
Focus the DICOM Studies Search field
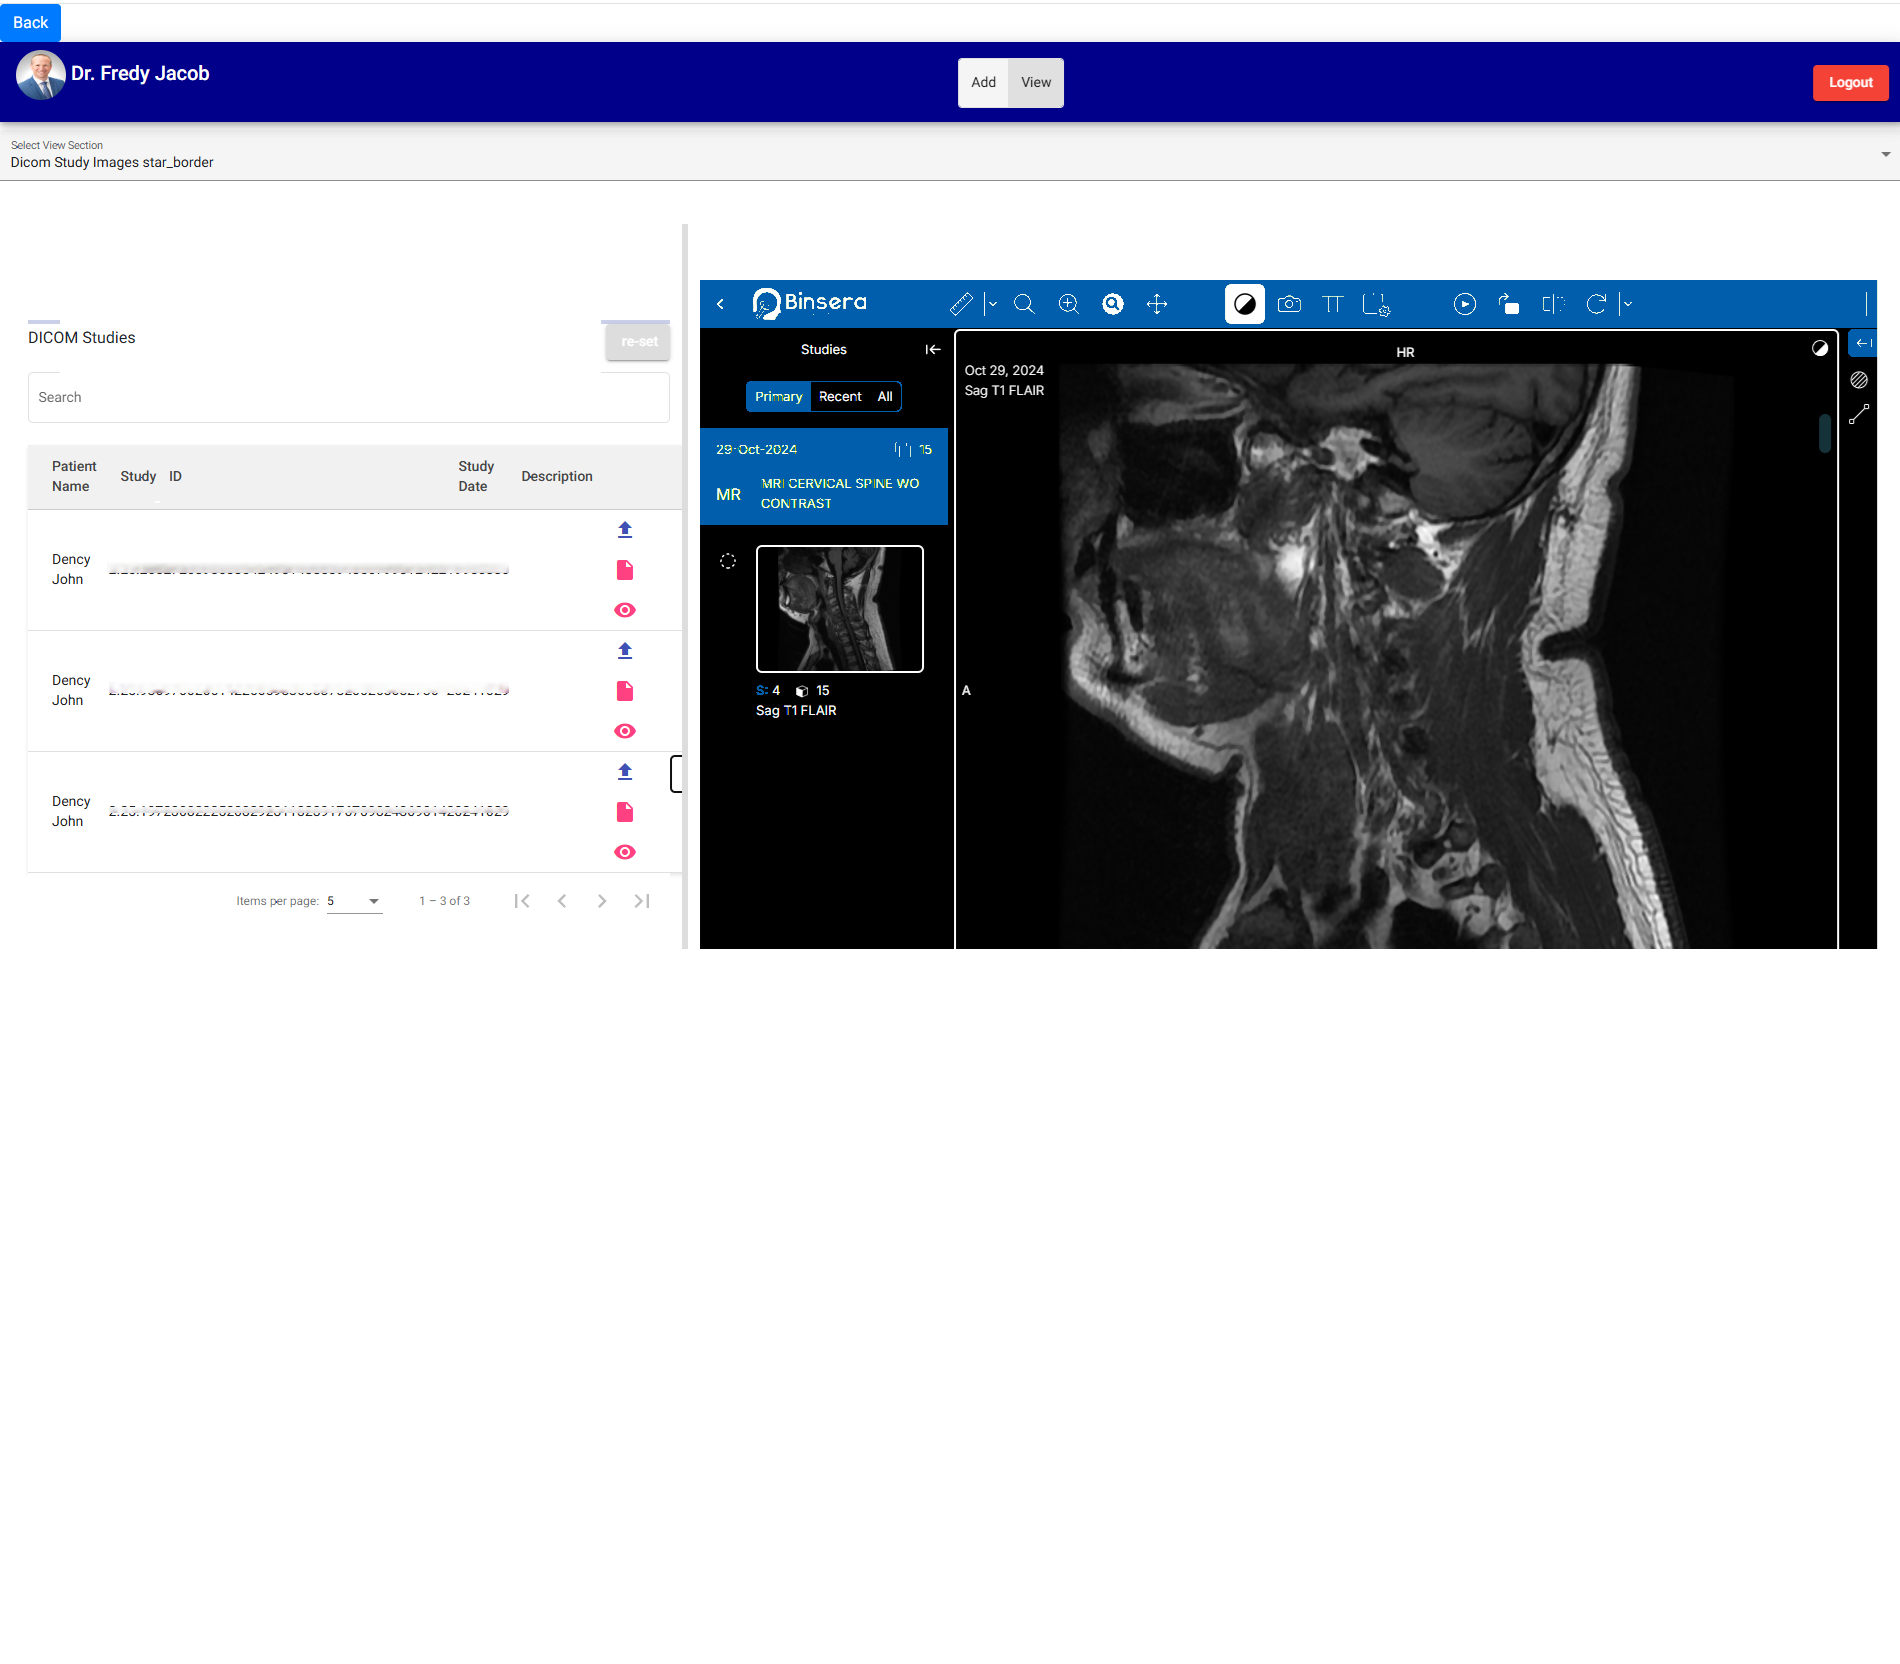[349, 397]
